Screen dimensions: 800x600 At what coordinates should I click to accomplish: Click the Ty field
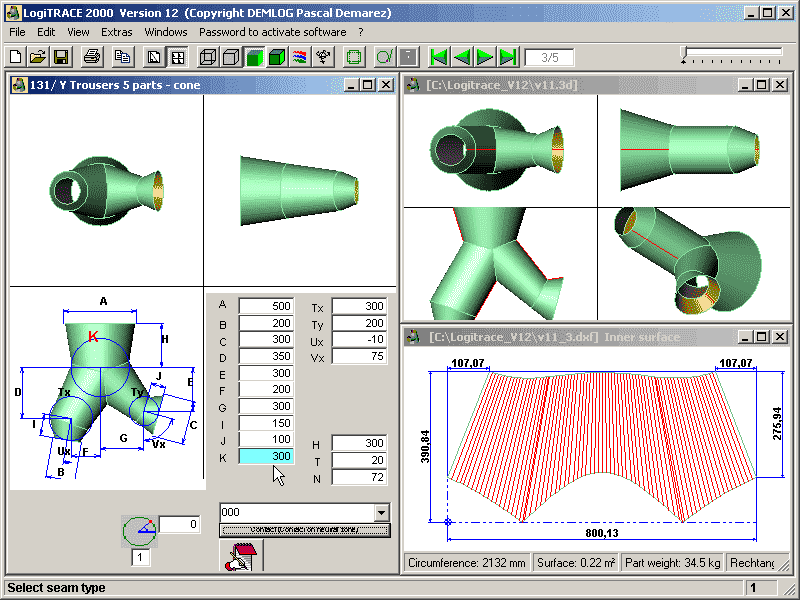359,323
